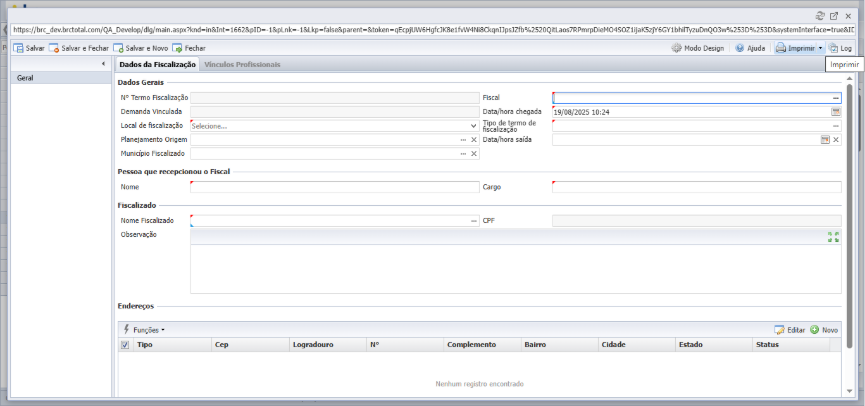The image size is (865, 406).
Task: Open Nome Fiscalizado lookup ellipsis
Action: 474,221
